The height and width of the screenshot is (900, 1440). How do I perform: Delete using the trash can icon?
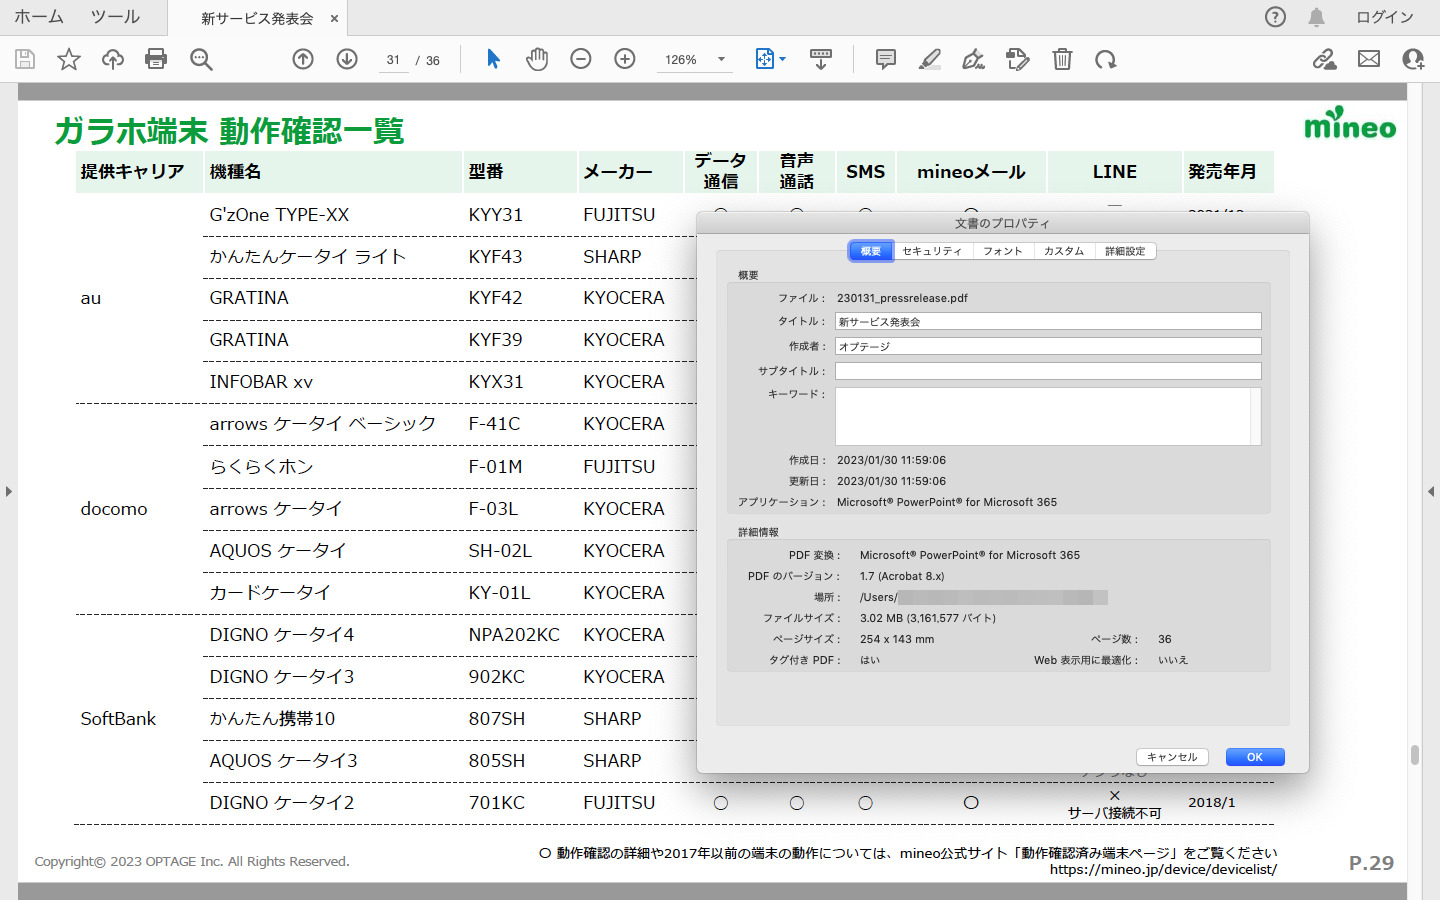1062,59
